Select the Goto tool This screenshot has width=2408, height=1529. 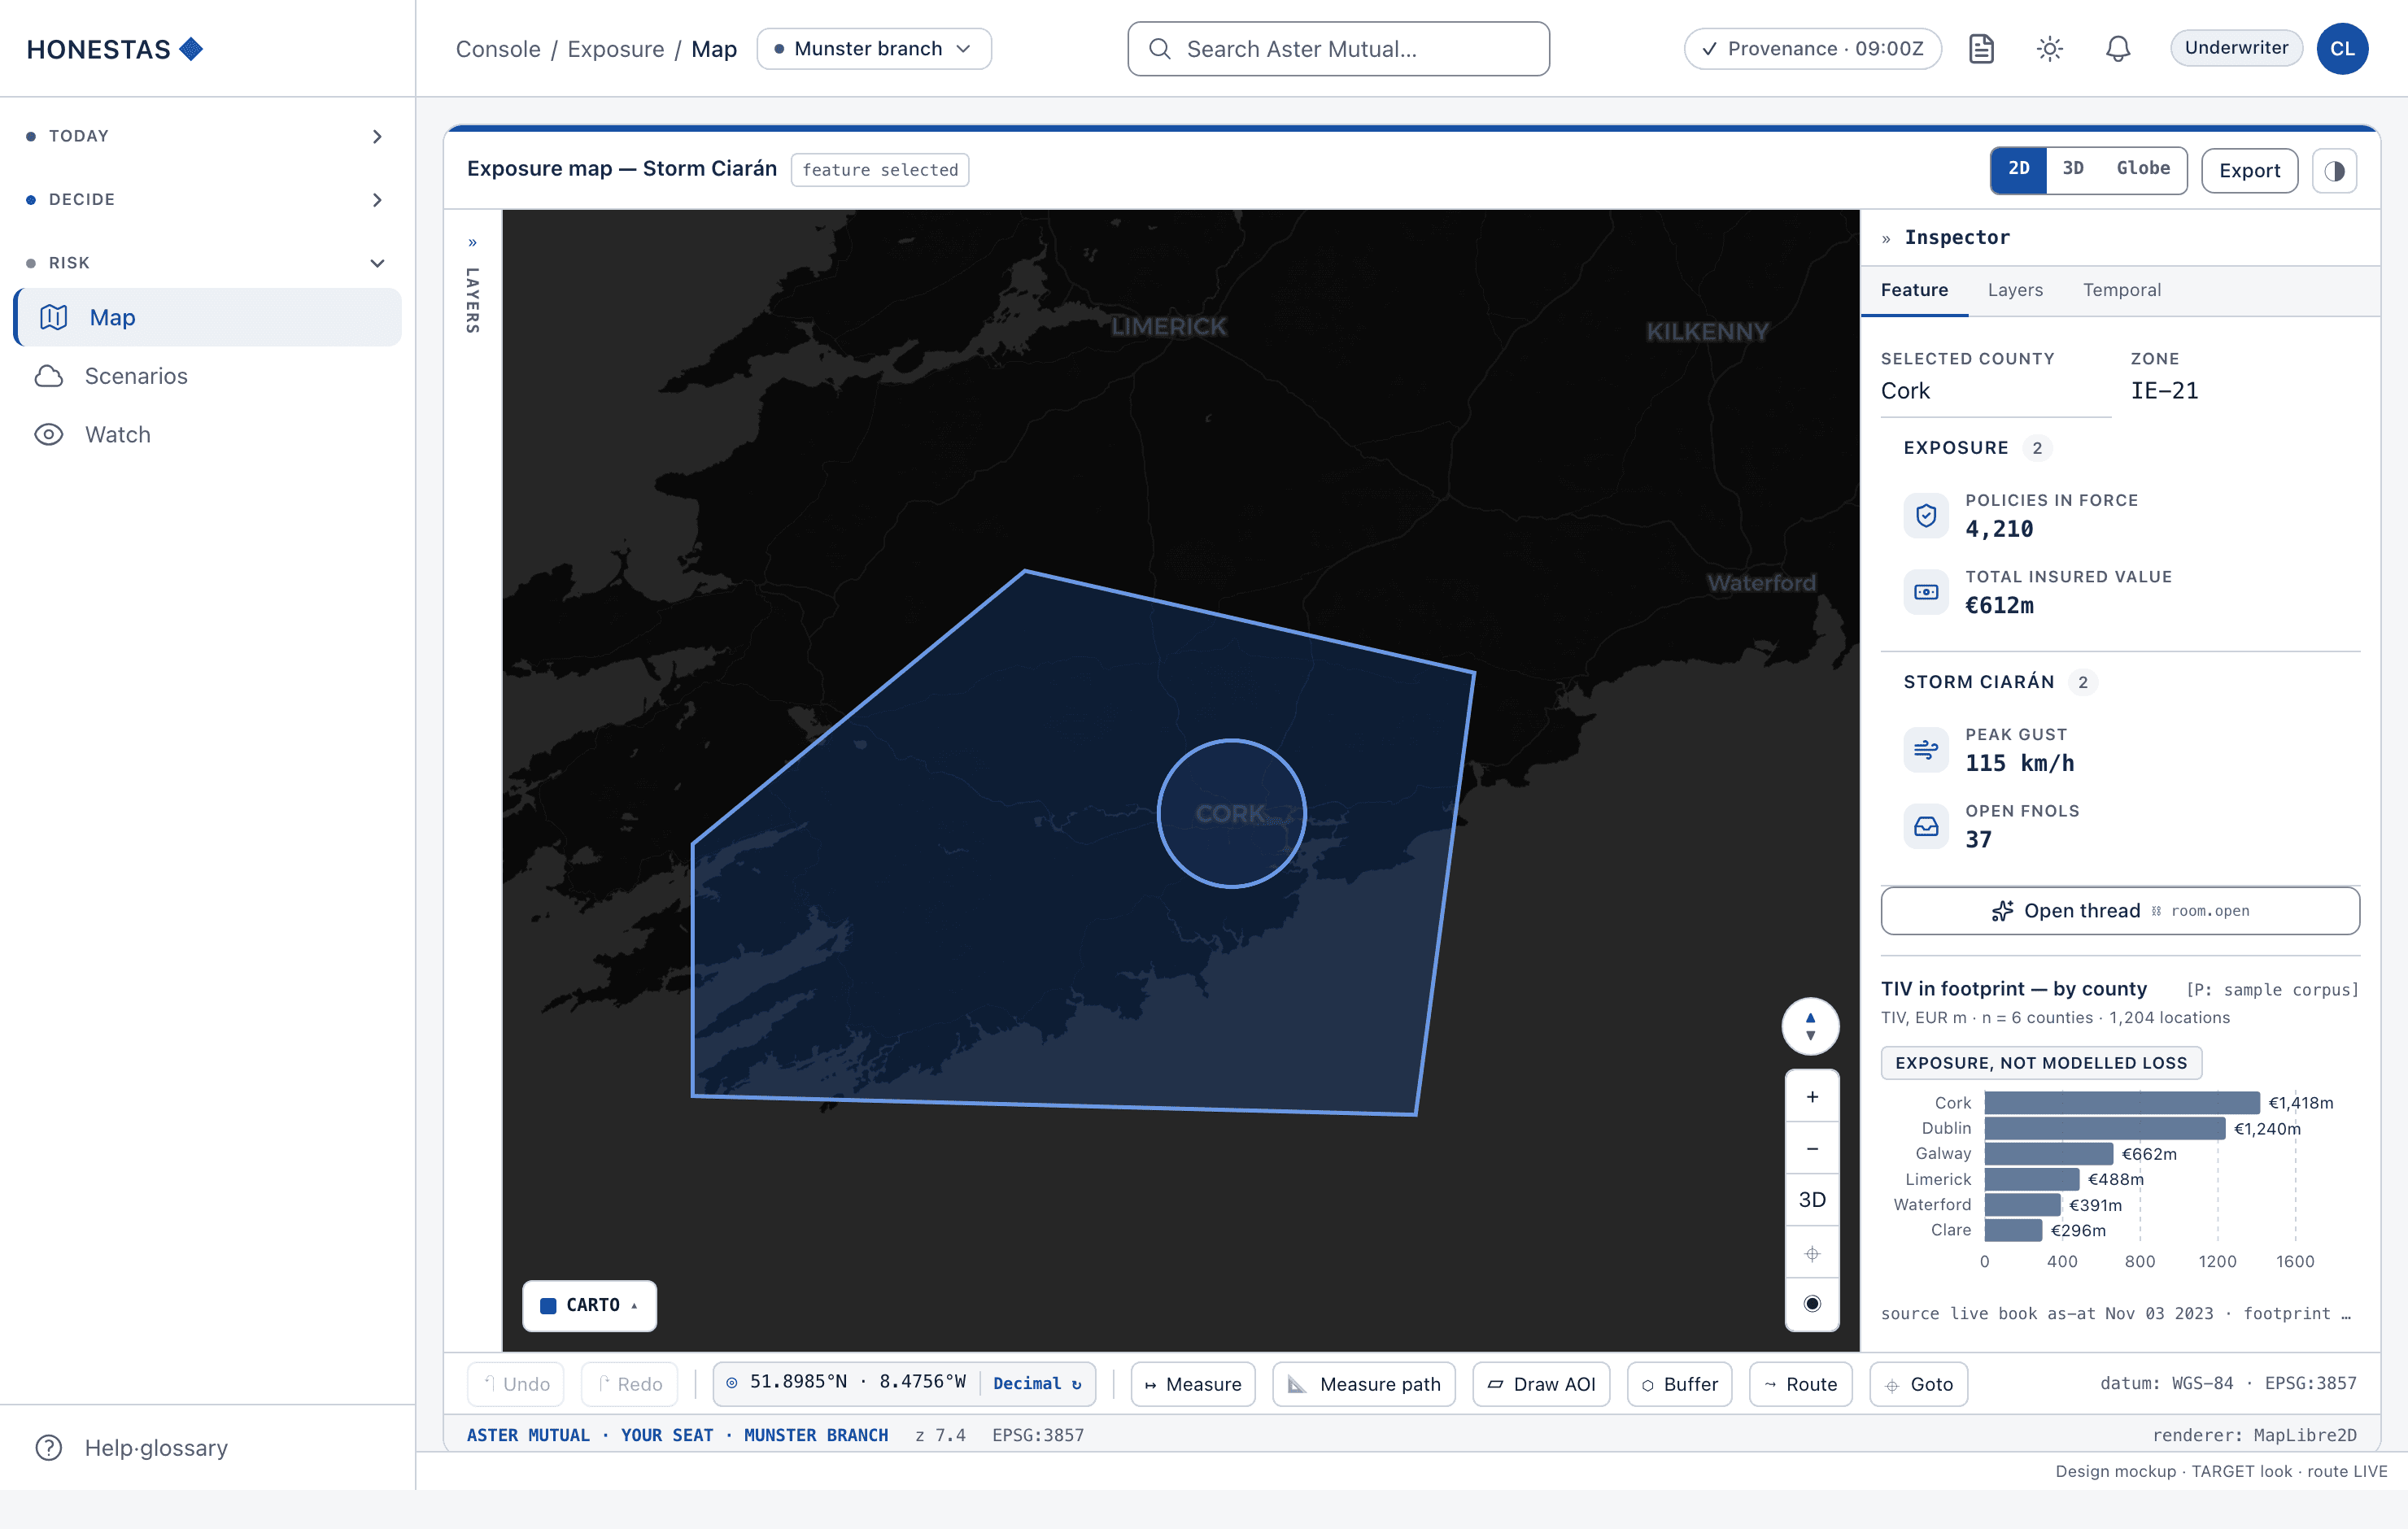coord(1918,1384)
